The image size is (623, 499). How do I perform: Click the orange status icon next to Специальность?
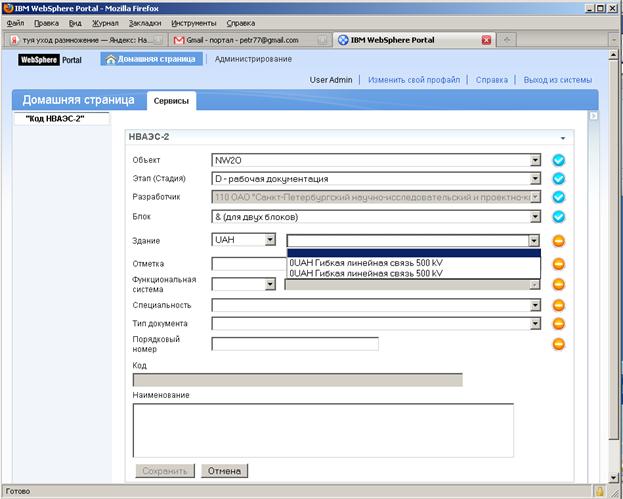558,305
